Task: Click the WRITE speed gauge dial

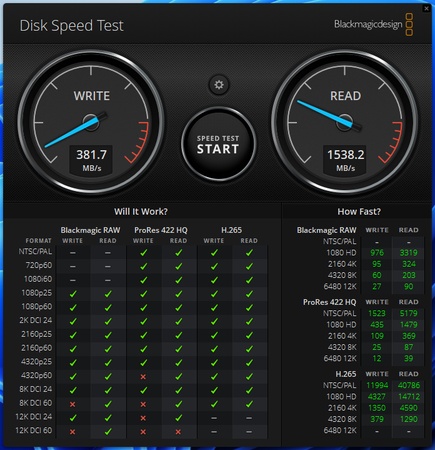Action: pyautogui.click(x=91, y=122)
